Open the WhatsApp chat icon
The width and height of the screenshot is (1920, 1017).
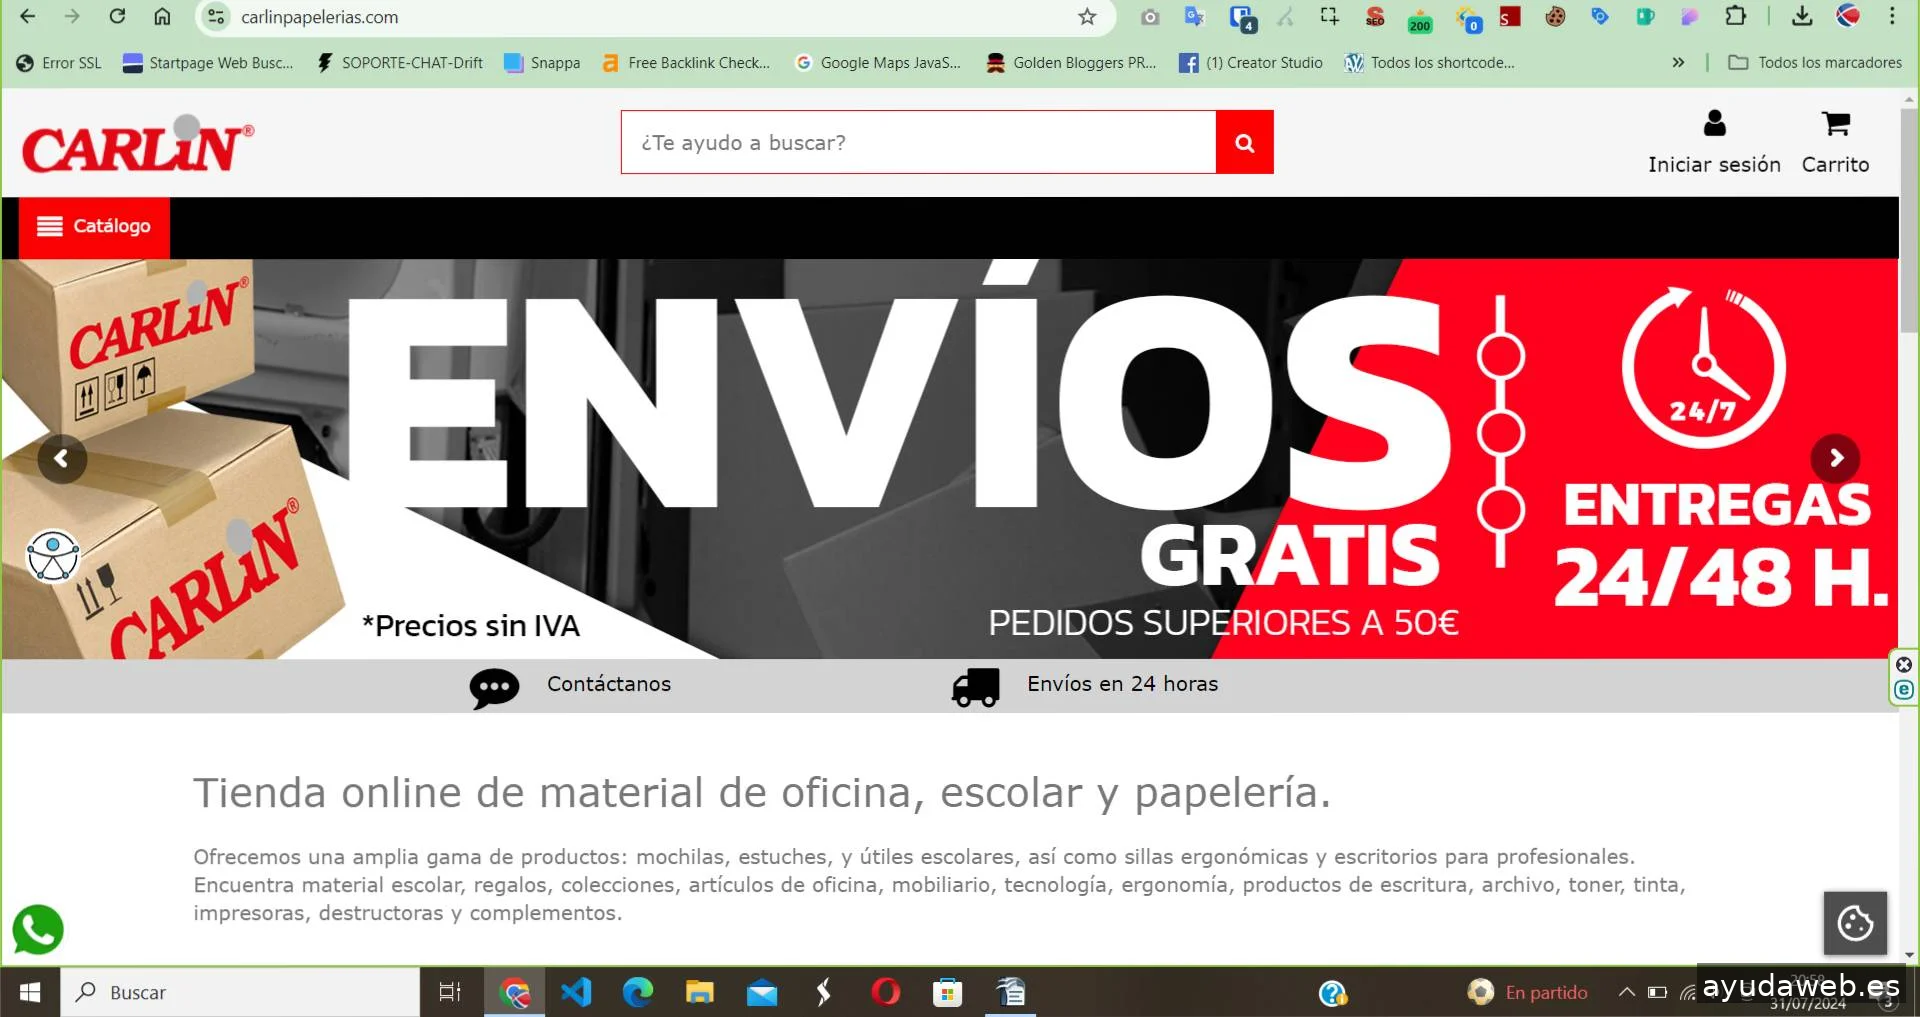38,929
